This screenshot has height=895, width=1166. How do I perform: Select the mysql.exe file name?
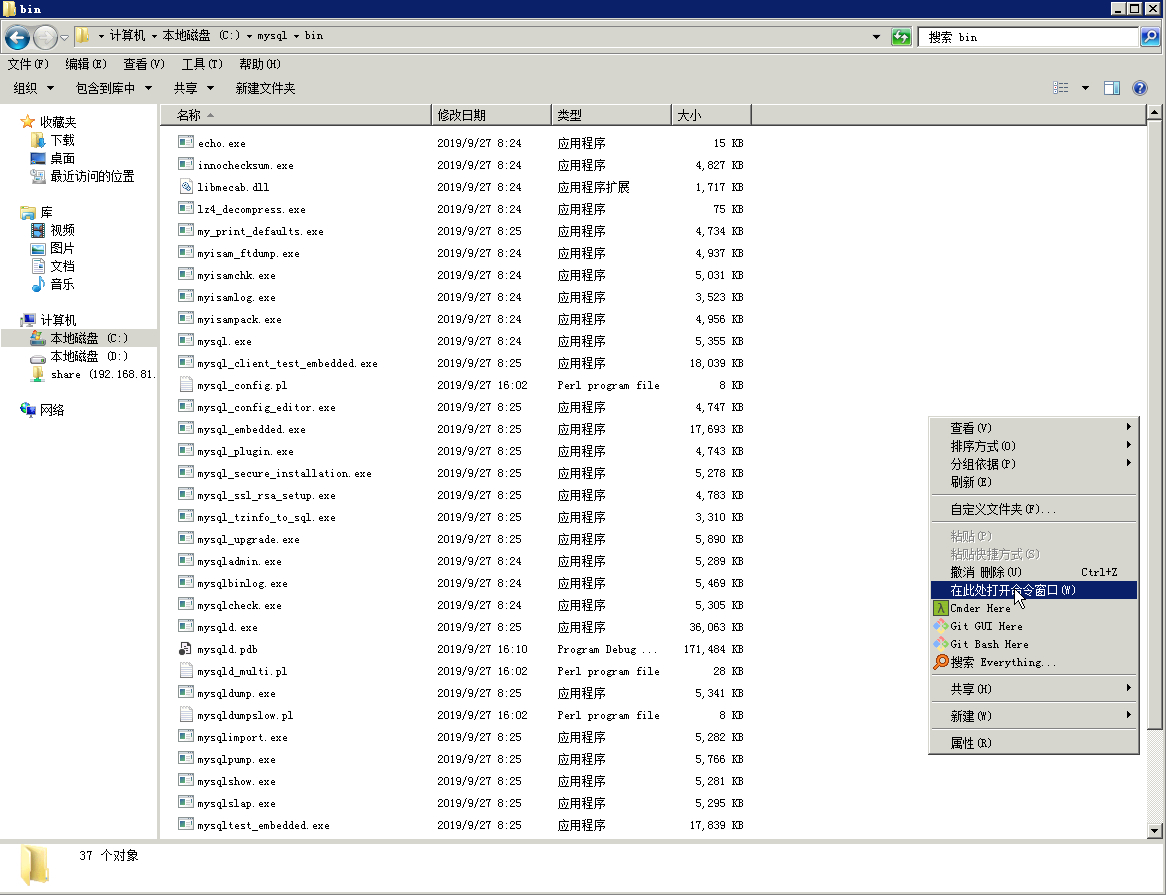click(x=225, y=341)
